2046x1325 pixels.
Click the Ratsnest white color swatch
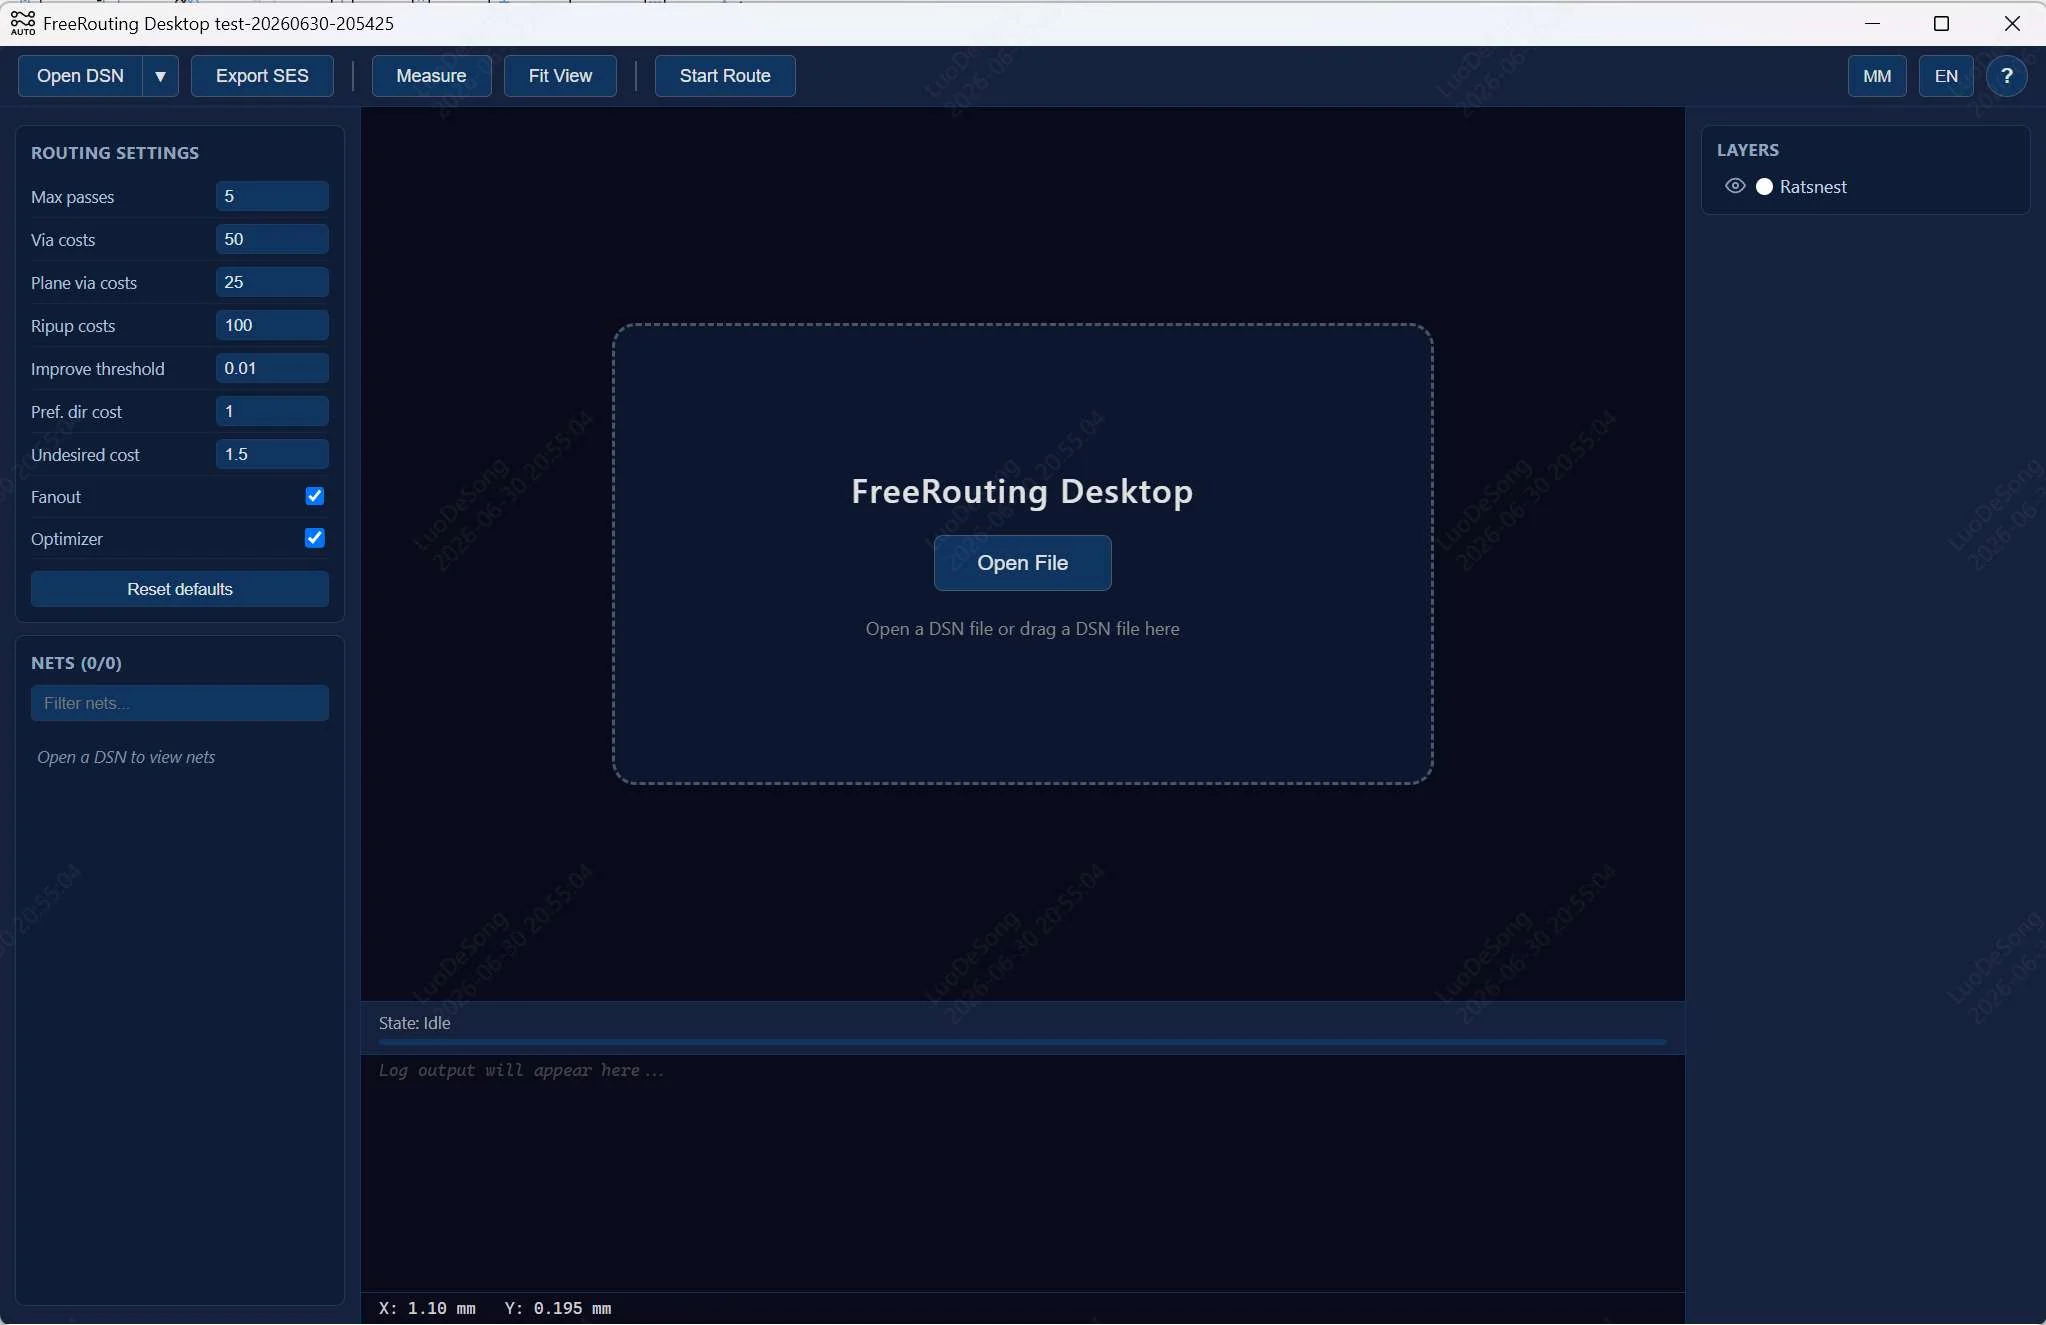(1764, 187)
